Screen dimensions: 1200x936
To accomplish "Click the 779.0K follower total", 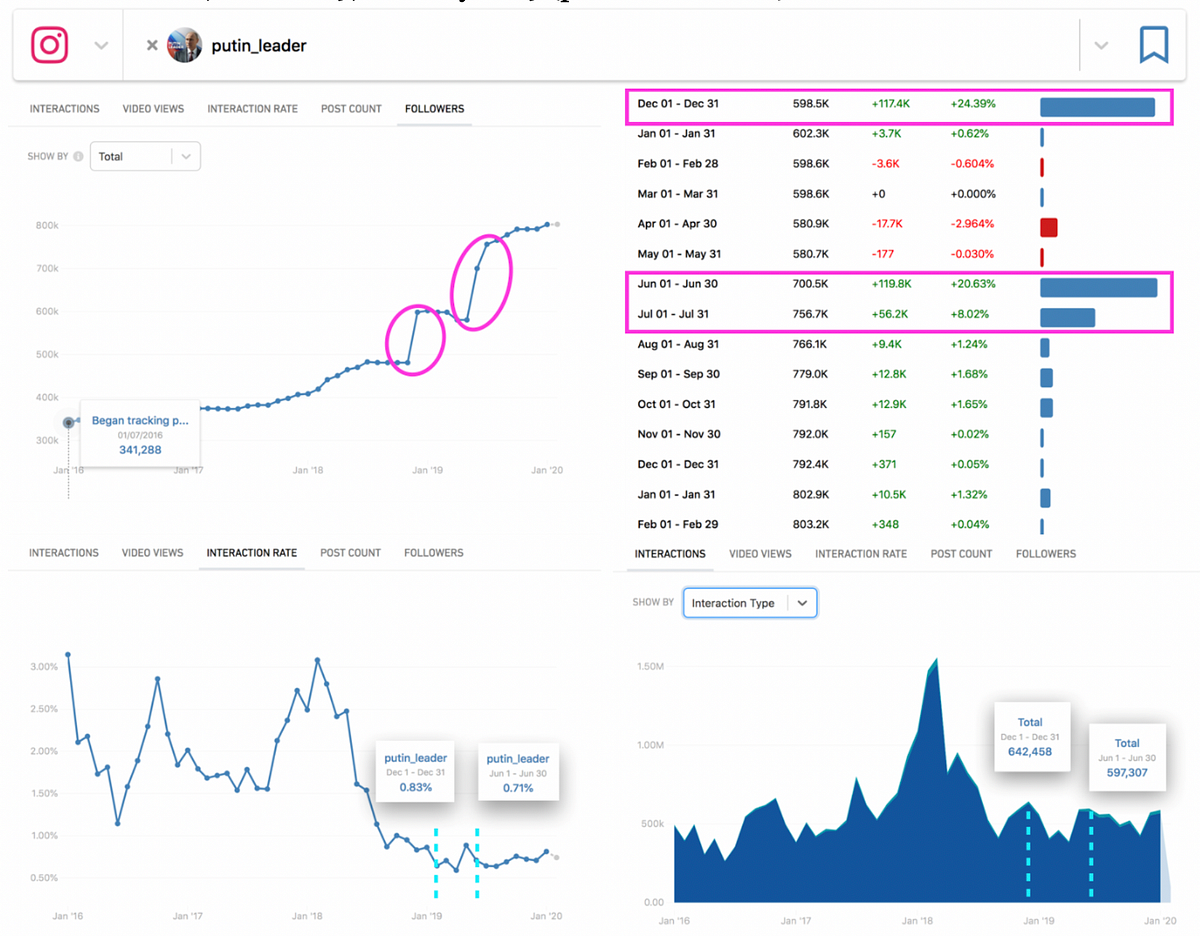I will (810, 374).
